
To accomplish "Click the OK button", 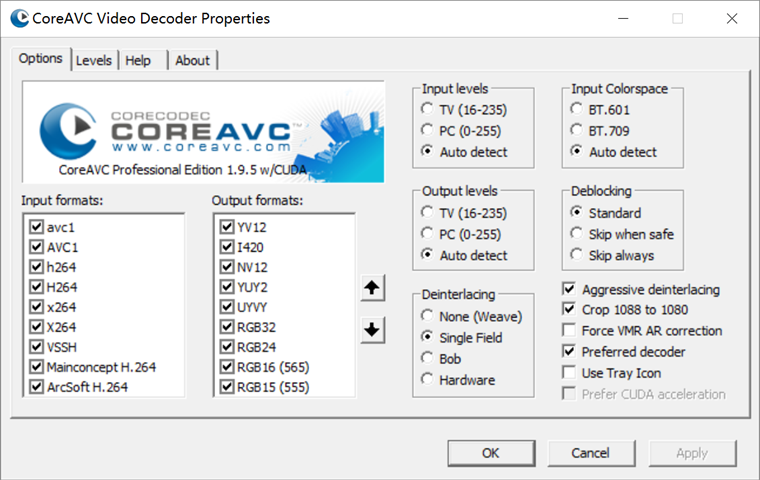I will 490,453.
